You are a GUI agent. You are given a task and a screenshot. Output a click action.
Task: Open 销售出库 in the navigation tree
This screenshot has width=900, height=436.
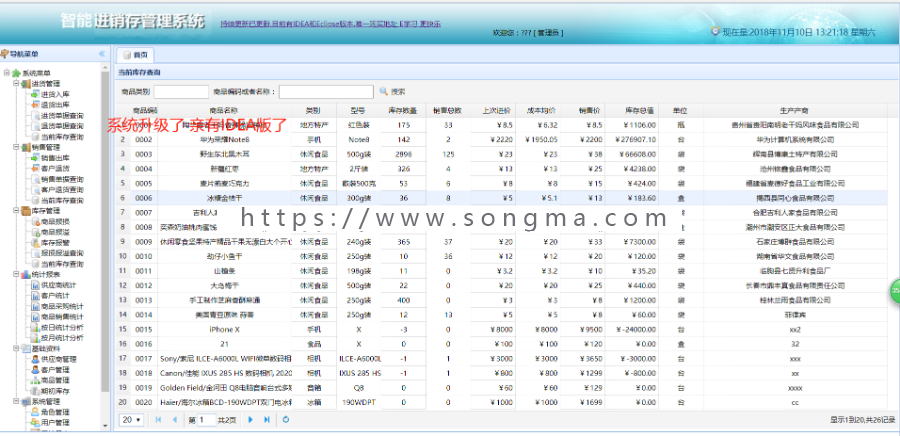(x=56, y=158)
